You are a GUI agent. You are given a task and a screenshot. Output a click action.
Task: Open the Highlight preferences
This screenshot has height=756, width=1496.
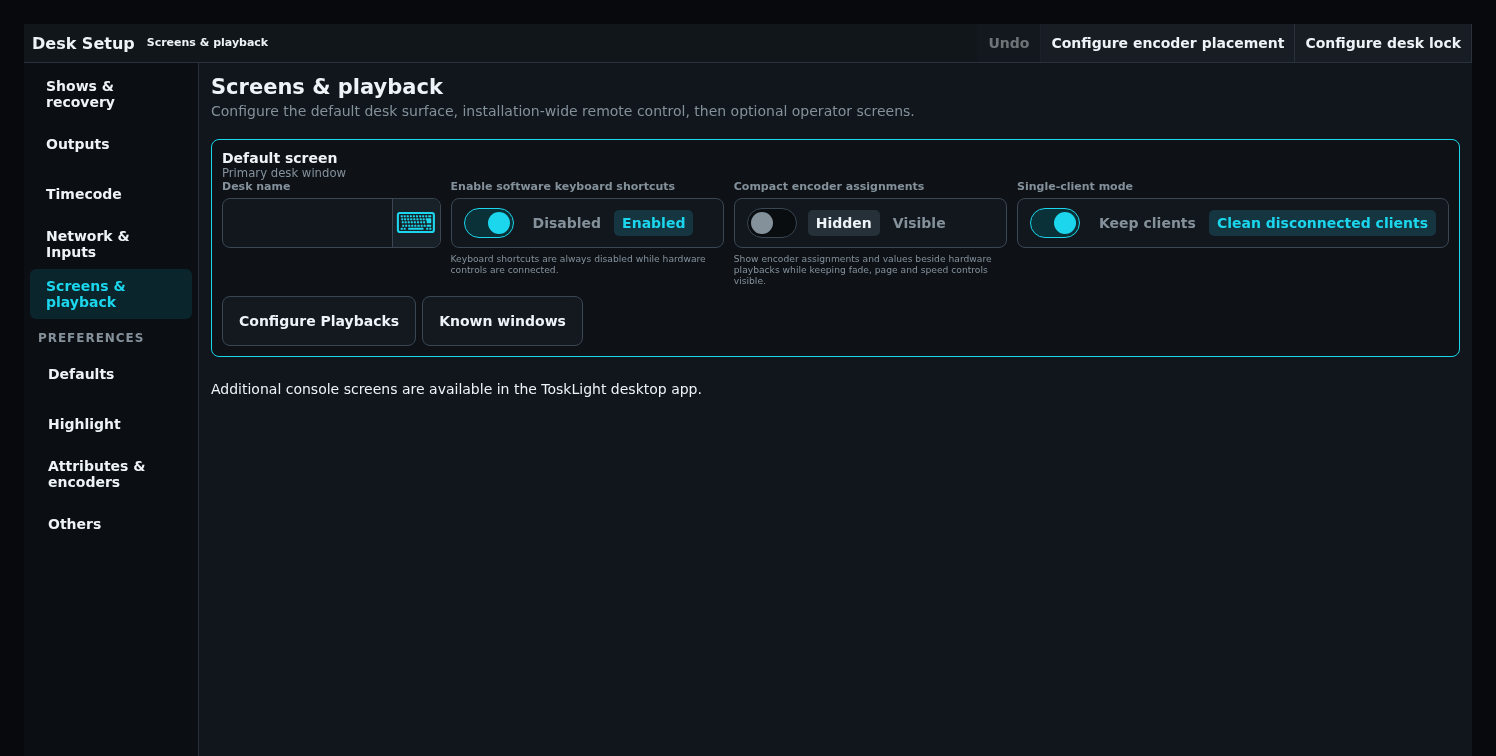[x=111, y=424]
